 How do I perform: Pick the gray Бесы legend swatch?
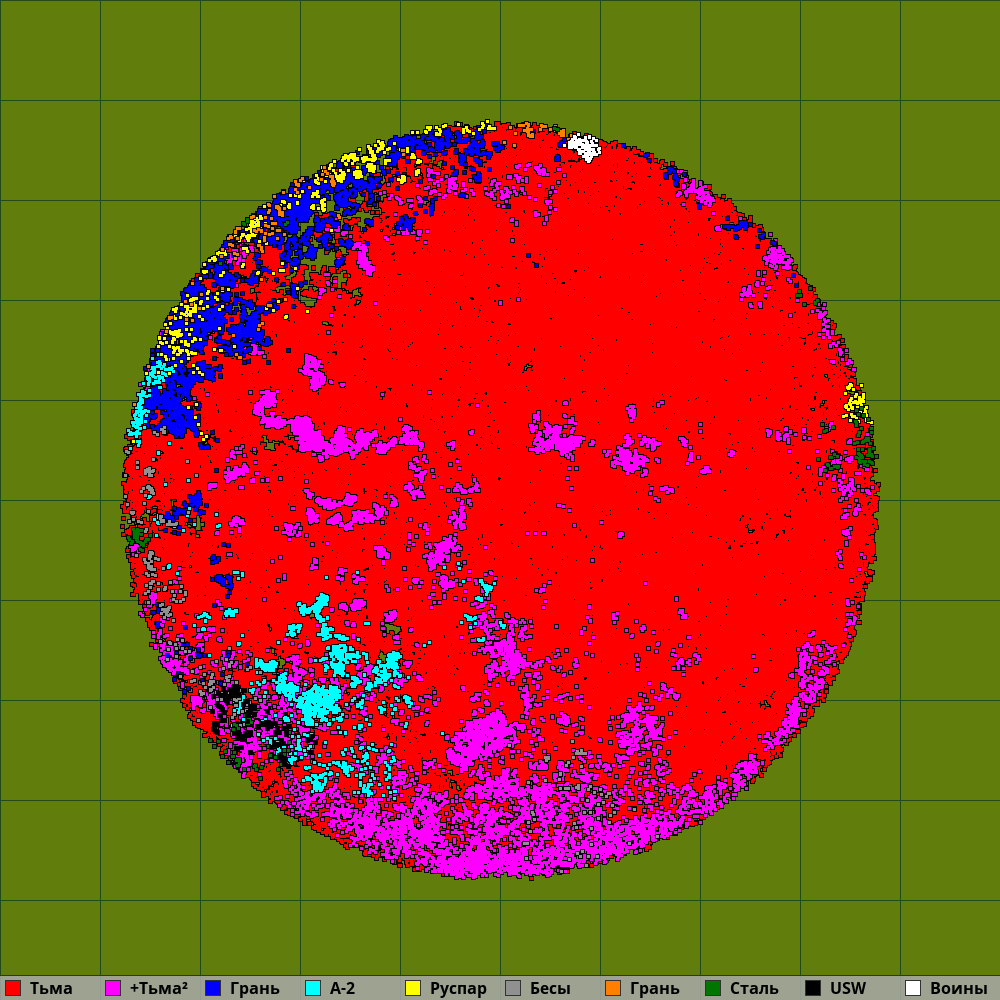513,988
